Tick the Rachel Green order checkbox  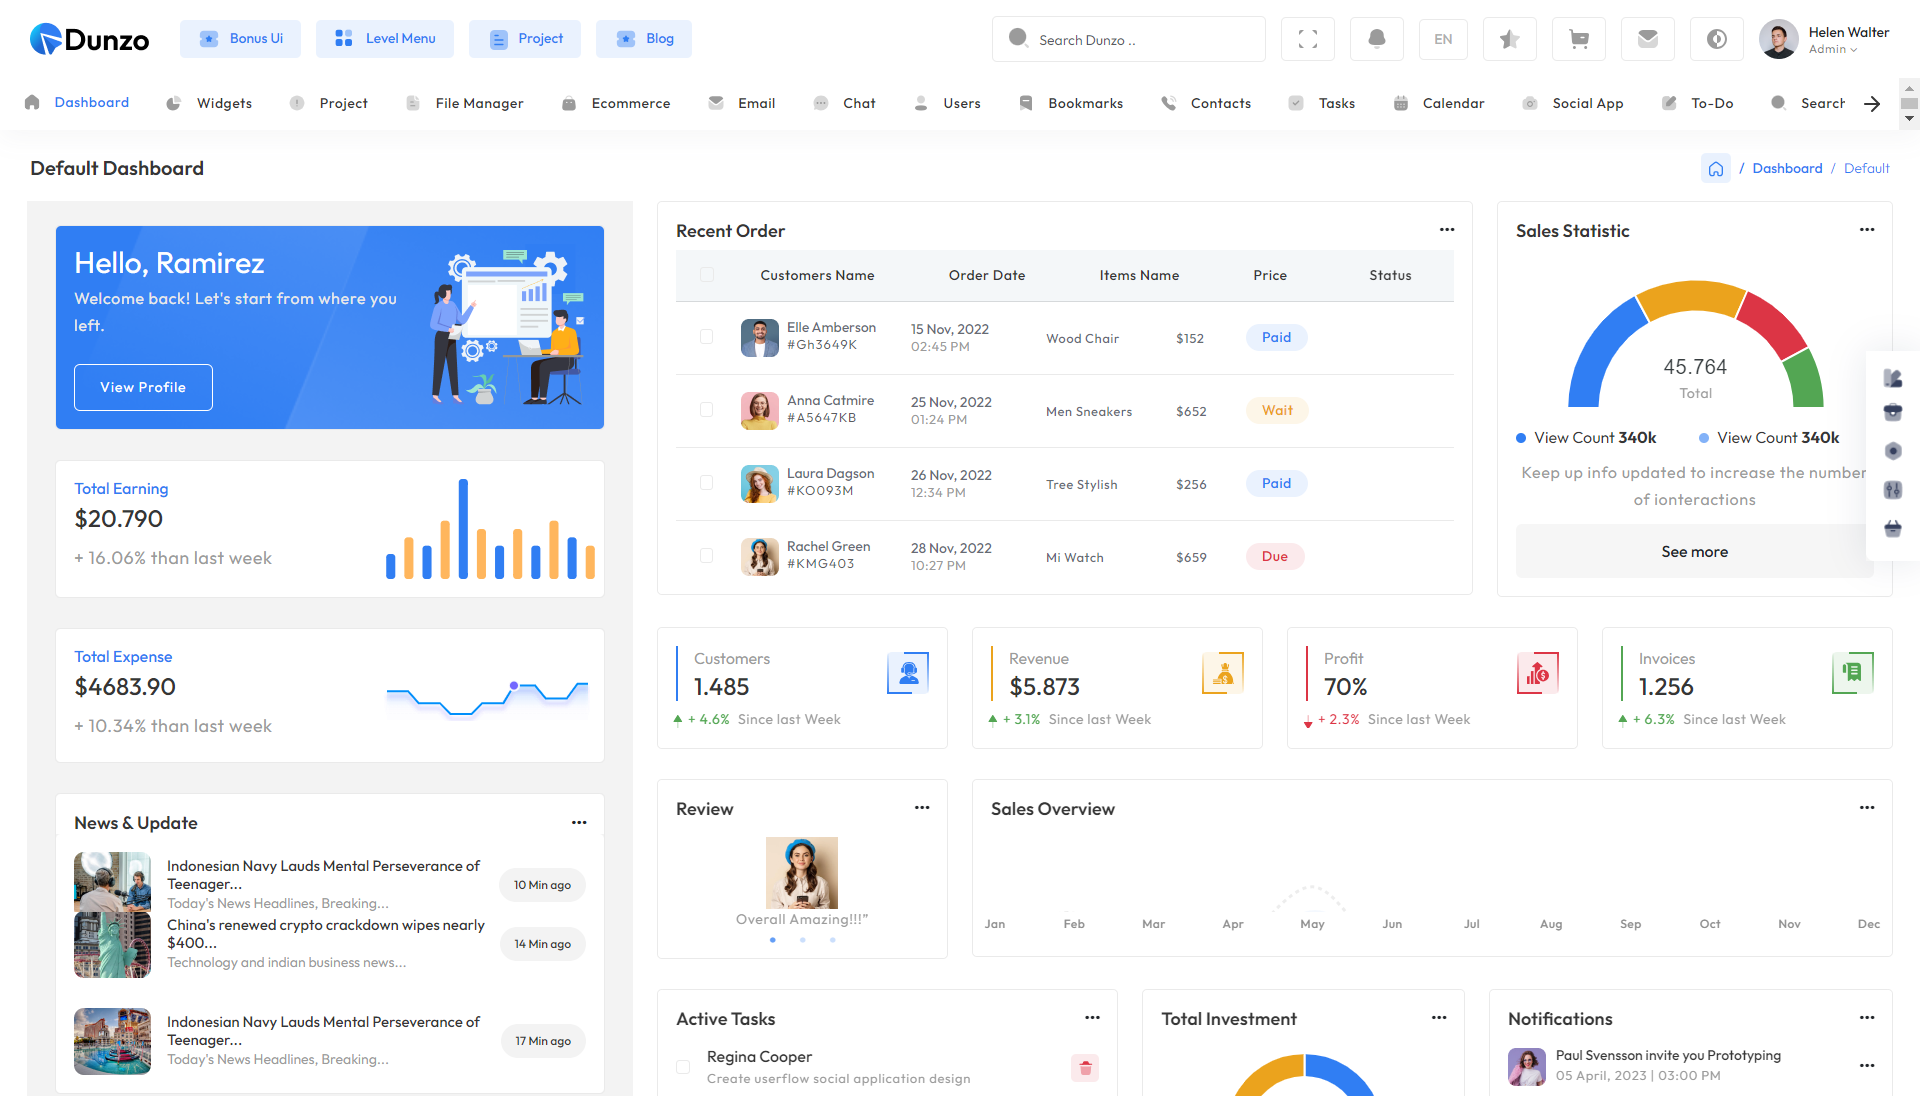(707, 556)
